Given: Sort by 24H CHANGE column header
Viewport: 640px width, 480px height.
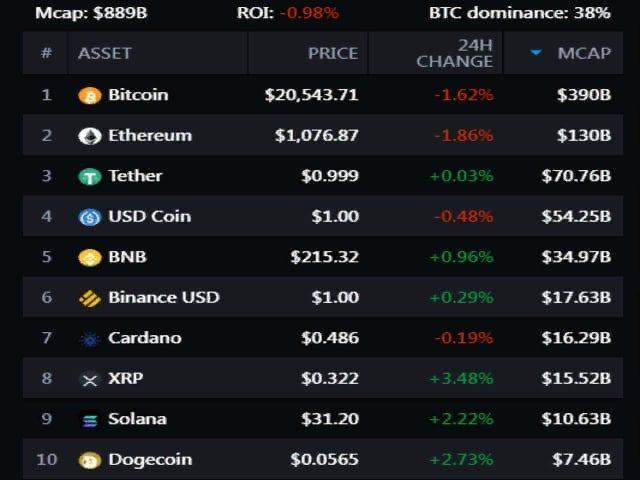Looking at the screenshot, I should pyautogui.click(x=455, y=53).
